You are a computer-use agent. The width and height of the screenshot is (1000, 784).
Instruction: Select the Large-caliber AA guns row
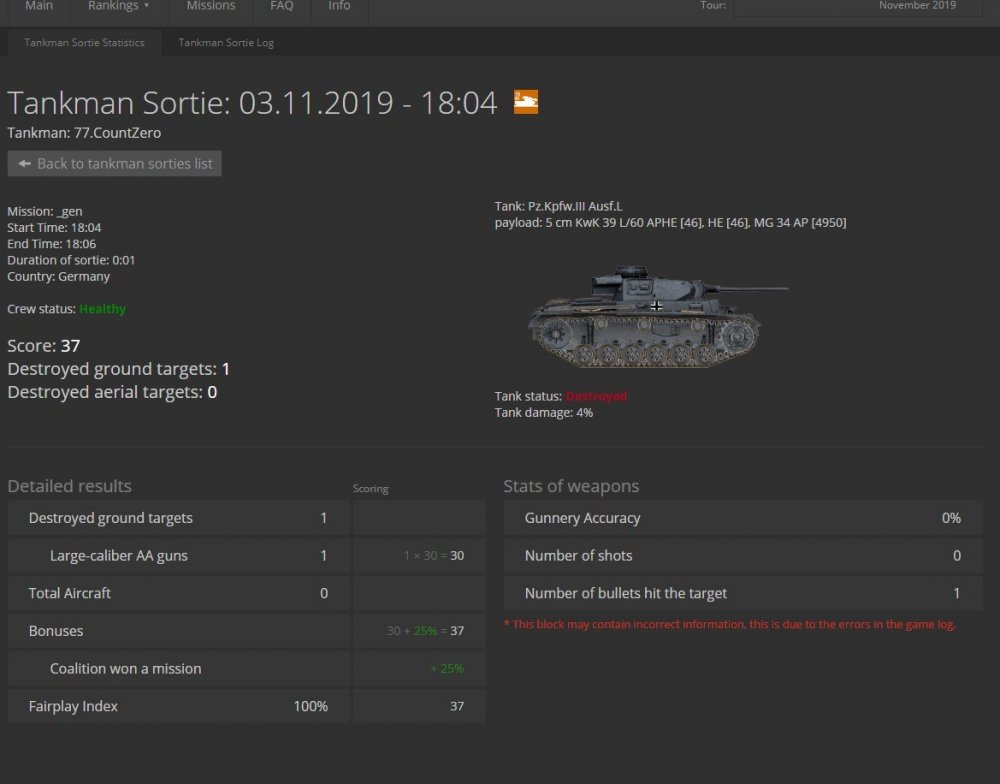tap(178, 556)
